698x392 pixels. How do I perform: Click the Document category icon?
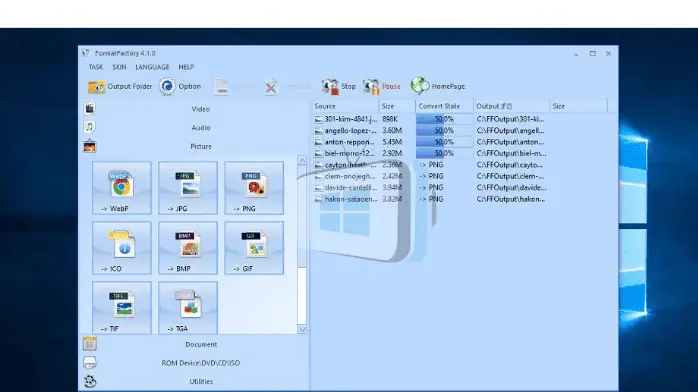point(89,344)
